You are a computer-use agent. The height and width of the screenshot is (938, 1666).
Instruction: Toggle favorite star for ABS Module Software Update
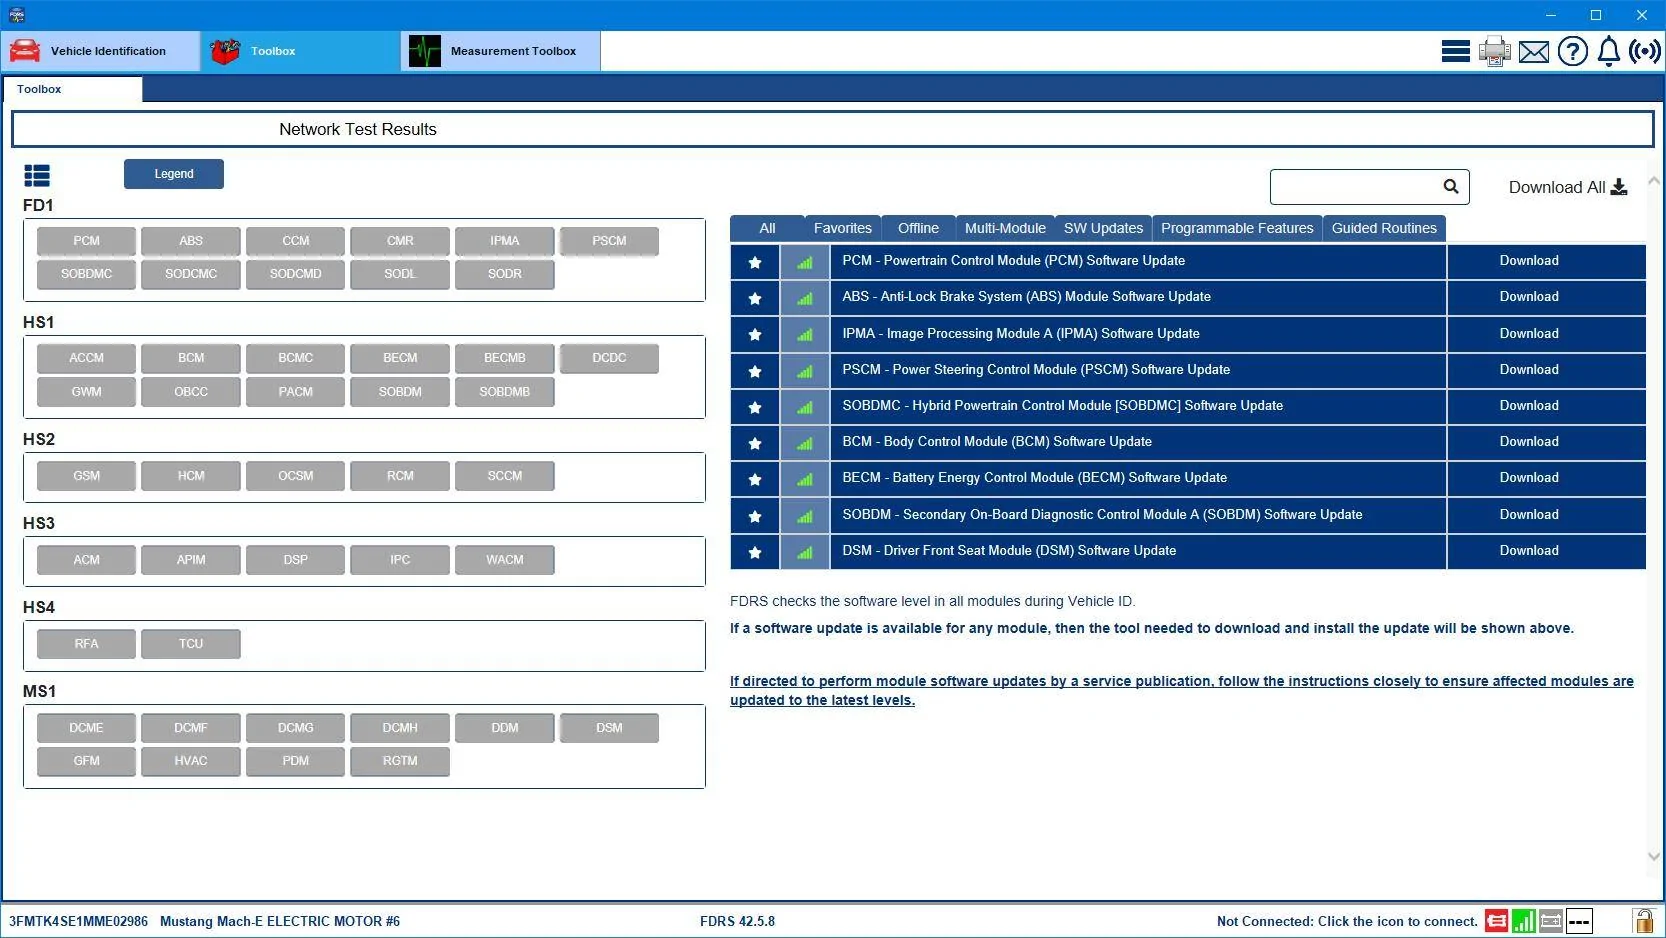[x=755, y=298]
